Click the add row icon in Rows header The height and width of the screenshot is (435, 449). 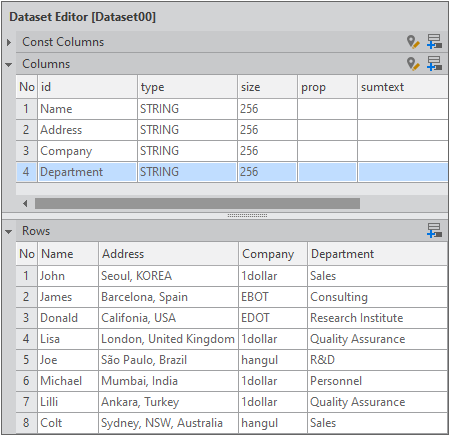(435, 230)
